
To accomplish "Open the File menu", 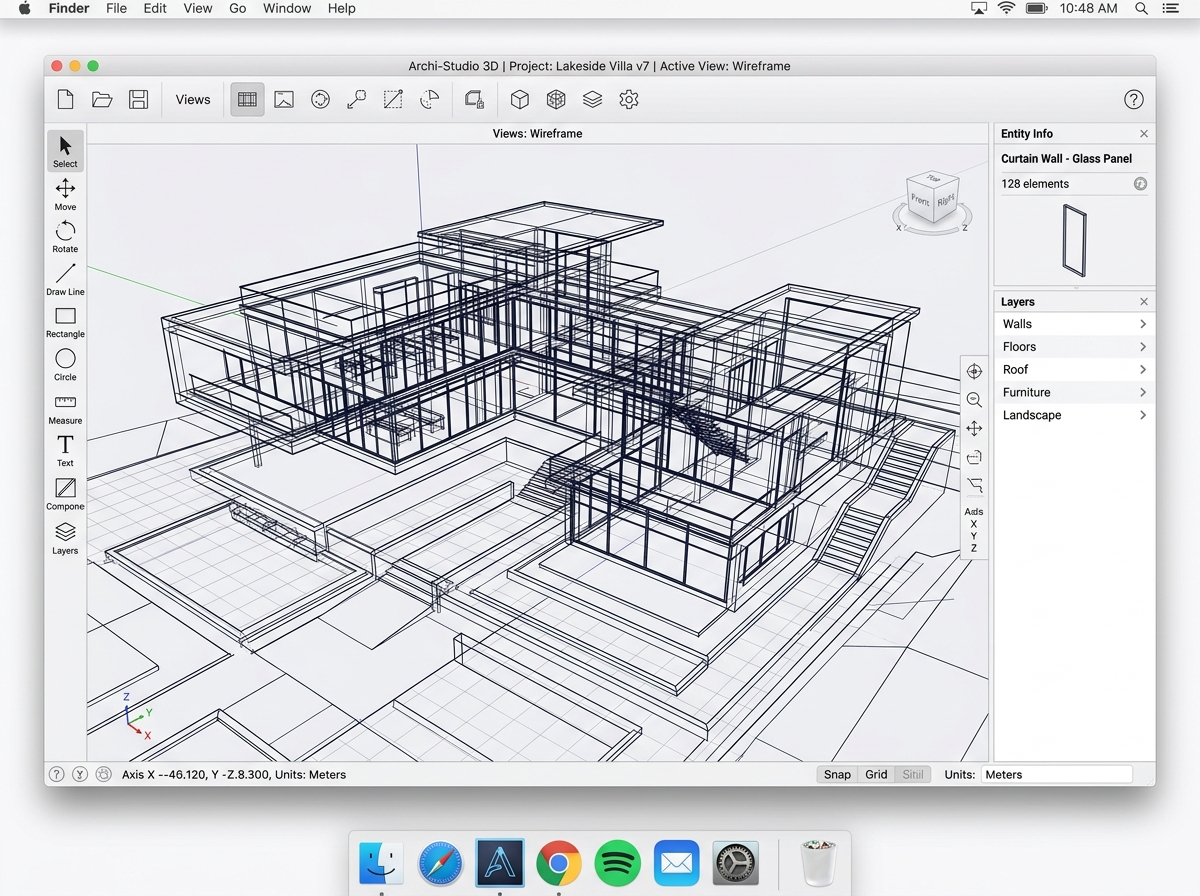I will tap(116, 8).
